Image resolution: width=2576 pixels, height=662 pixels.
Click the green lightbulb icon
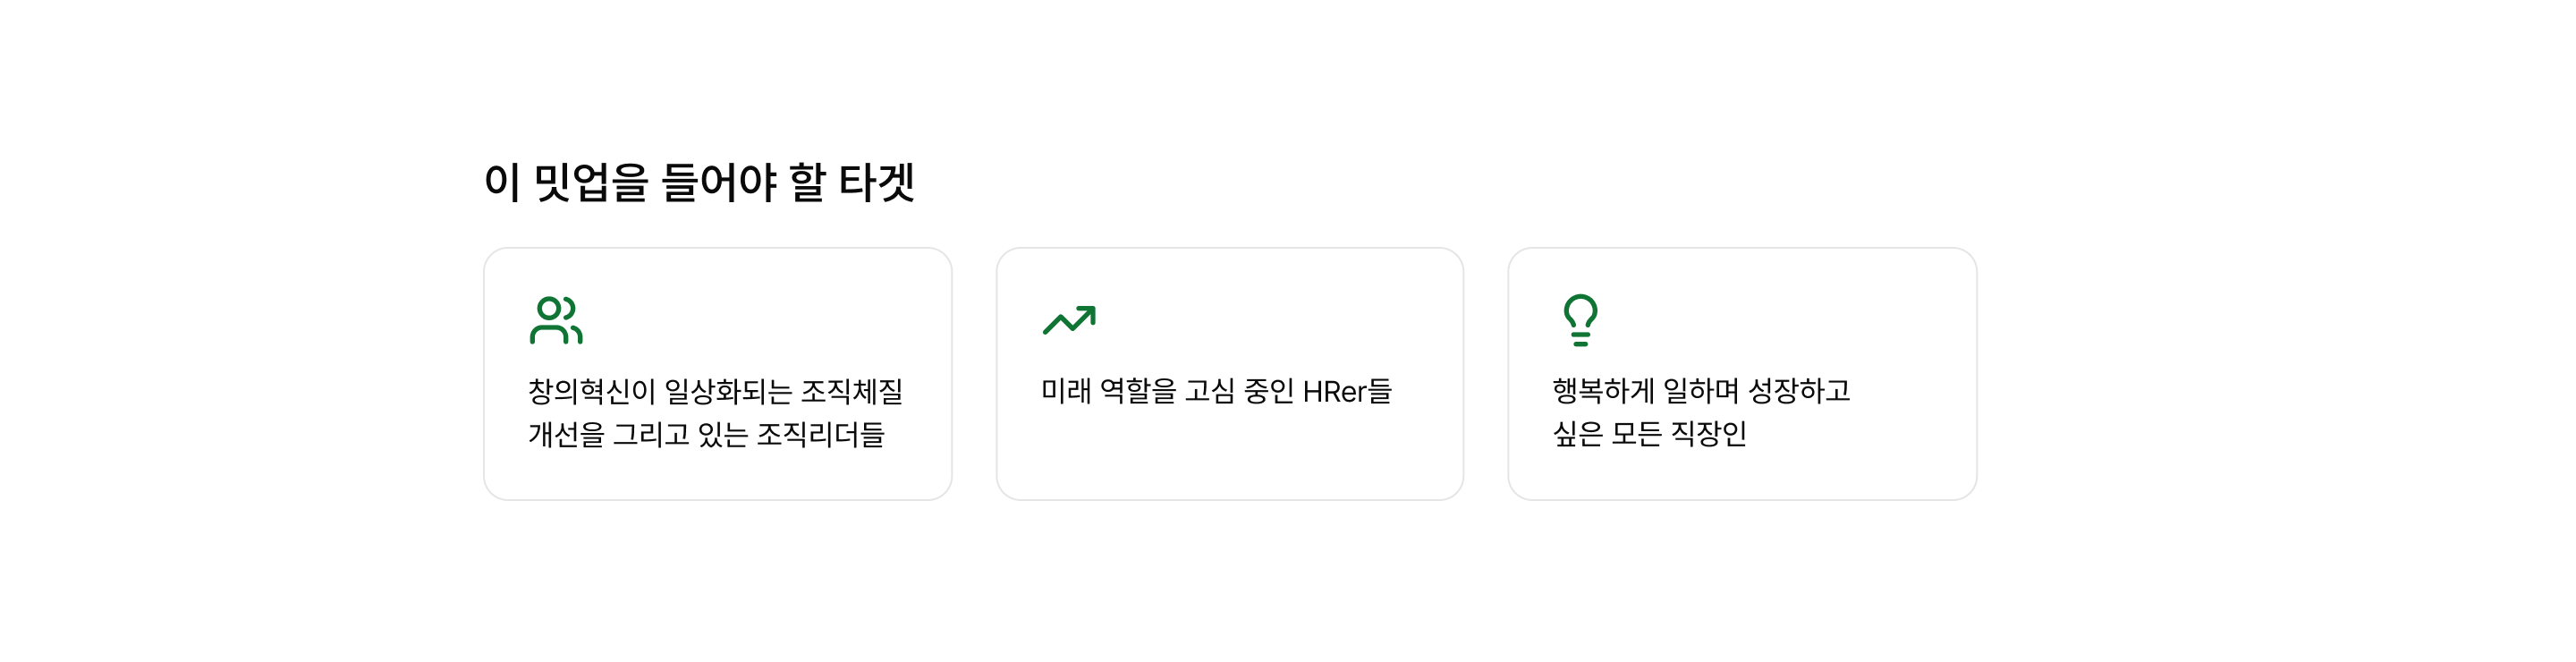tap(1580, 320)
